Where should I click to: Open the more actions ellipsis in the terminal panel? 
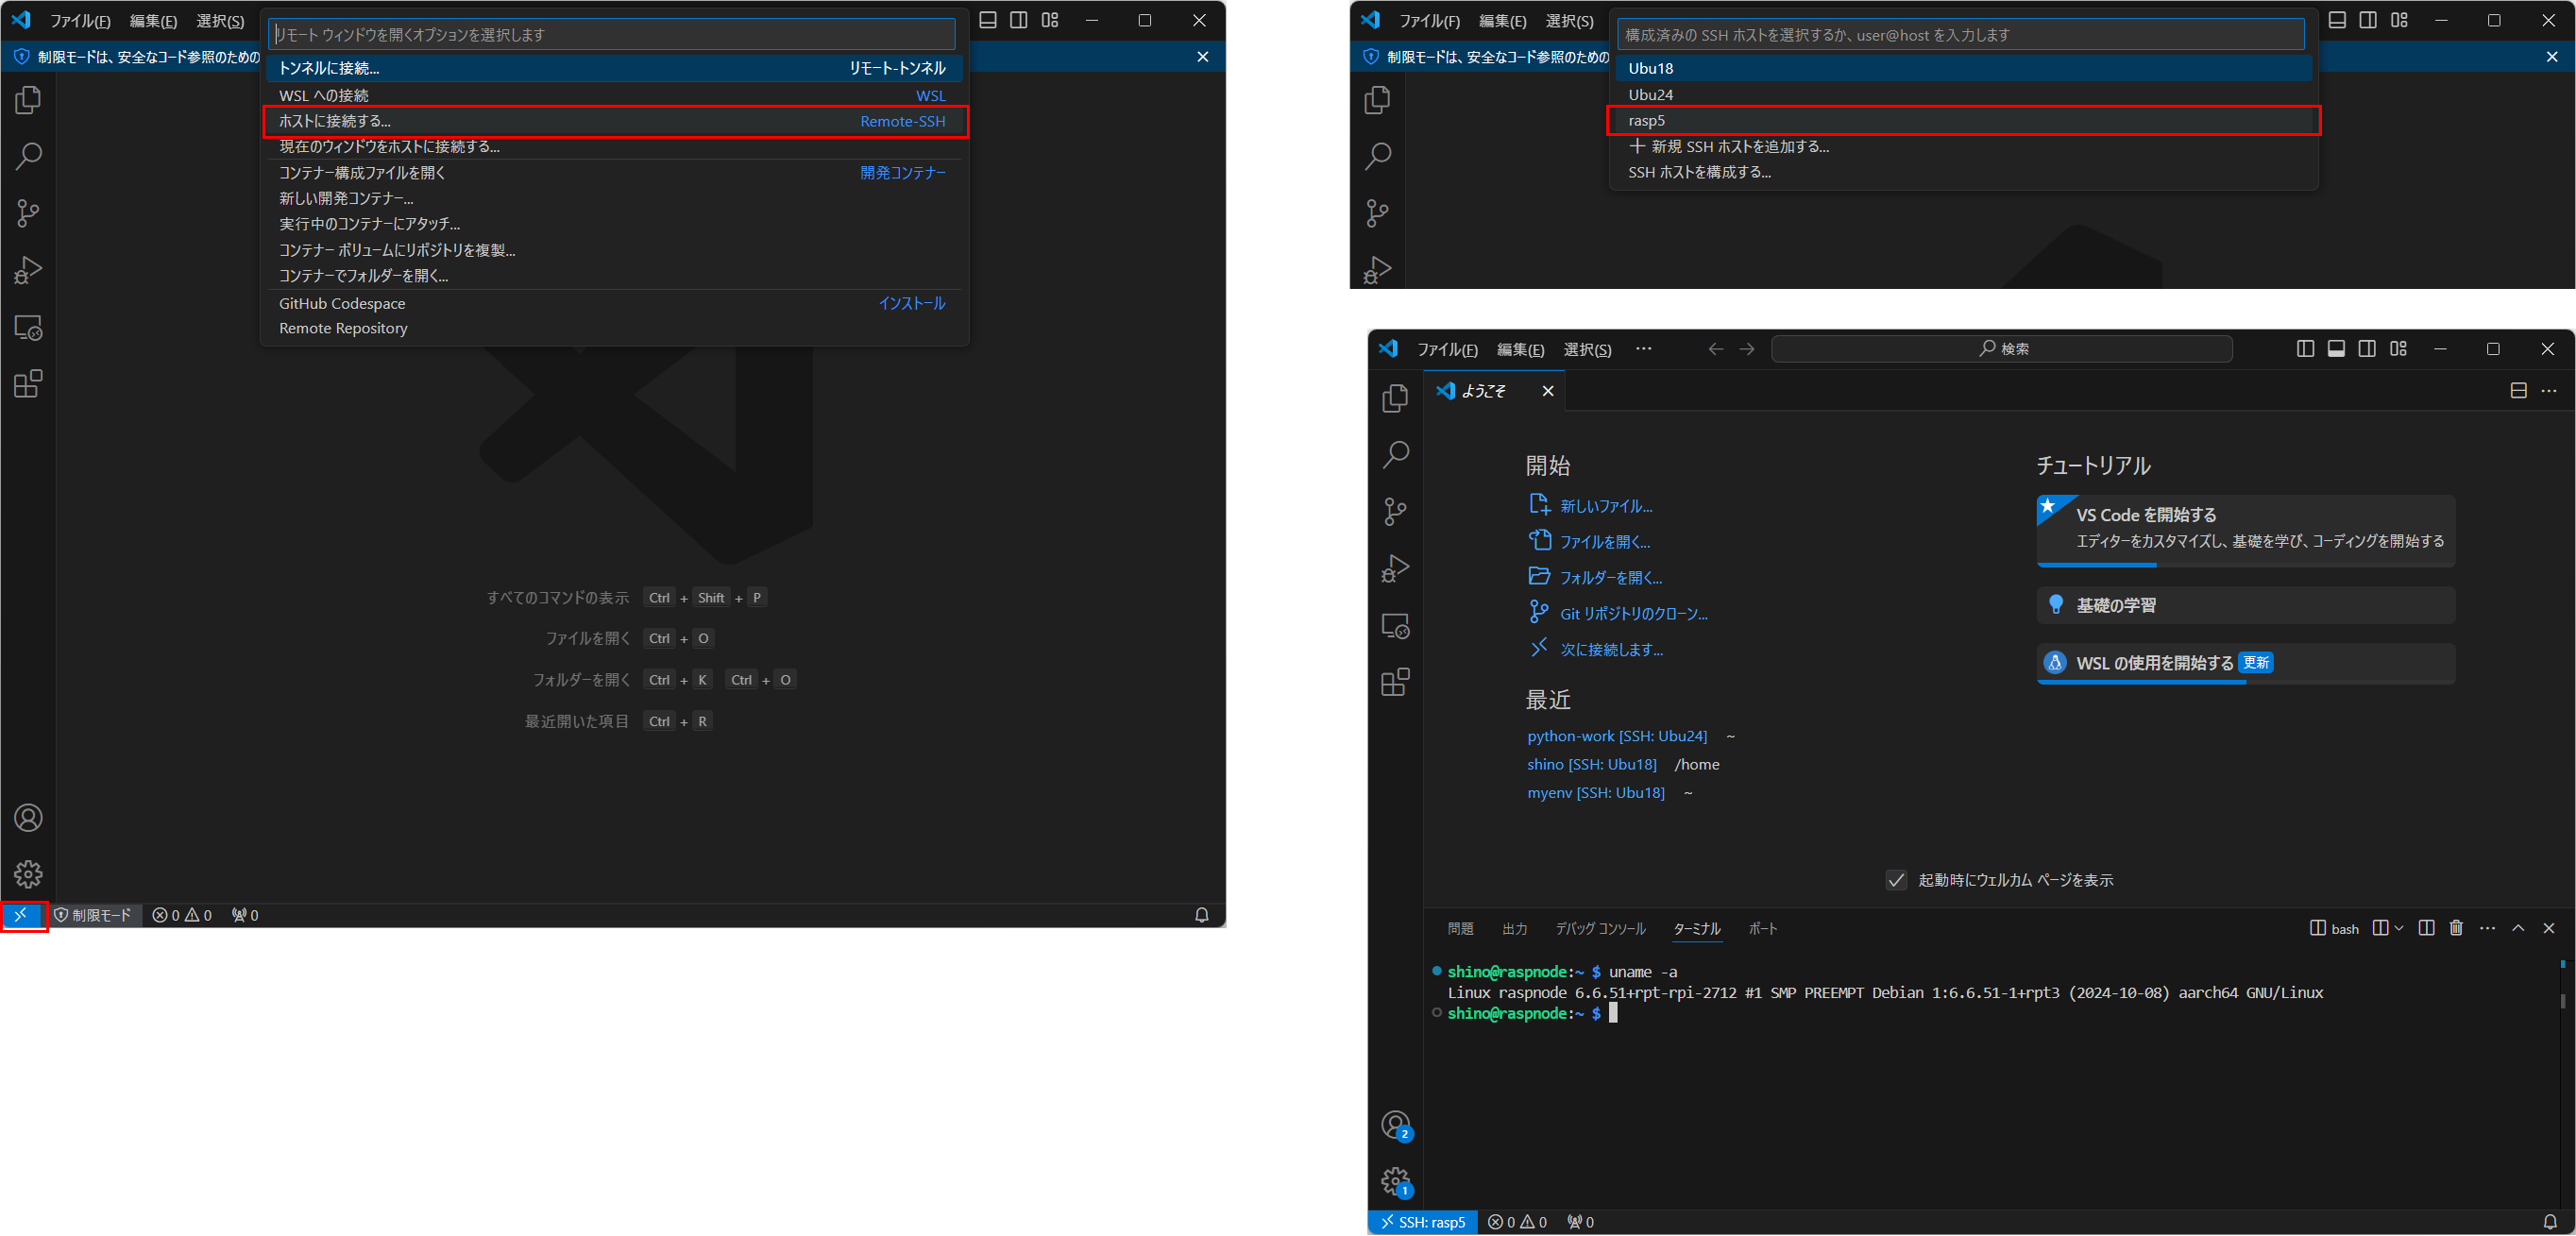click(2487, 928)
